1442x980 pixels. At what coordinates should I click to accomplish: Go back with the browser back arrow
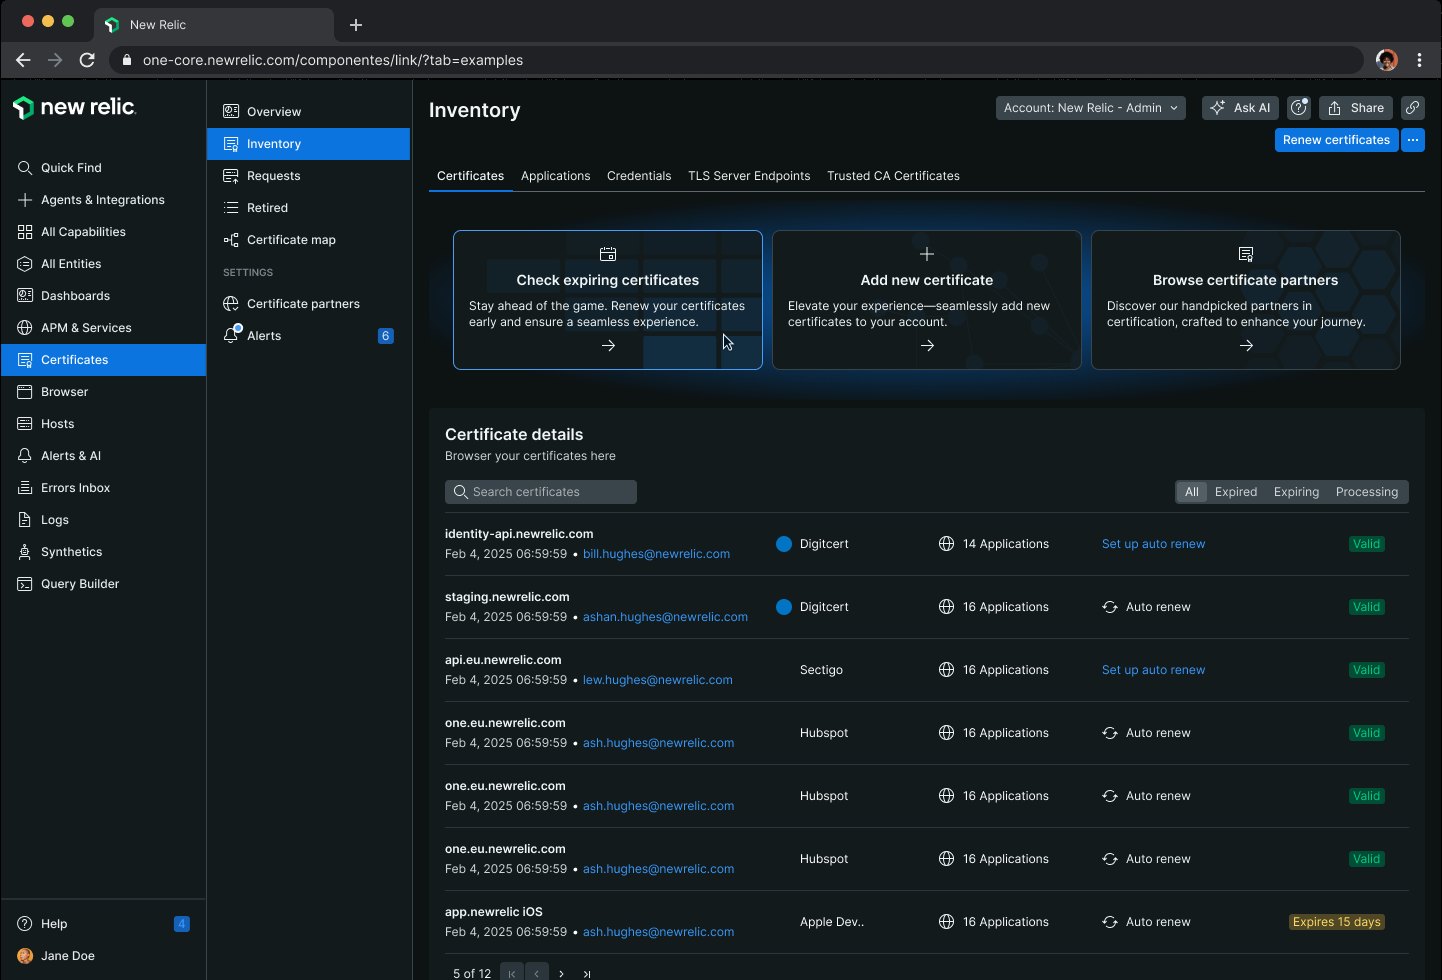point(23,60)
